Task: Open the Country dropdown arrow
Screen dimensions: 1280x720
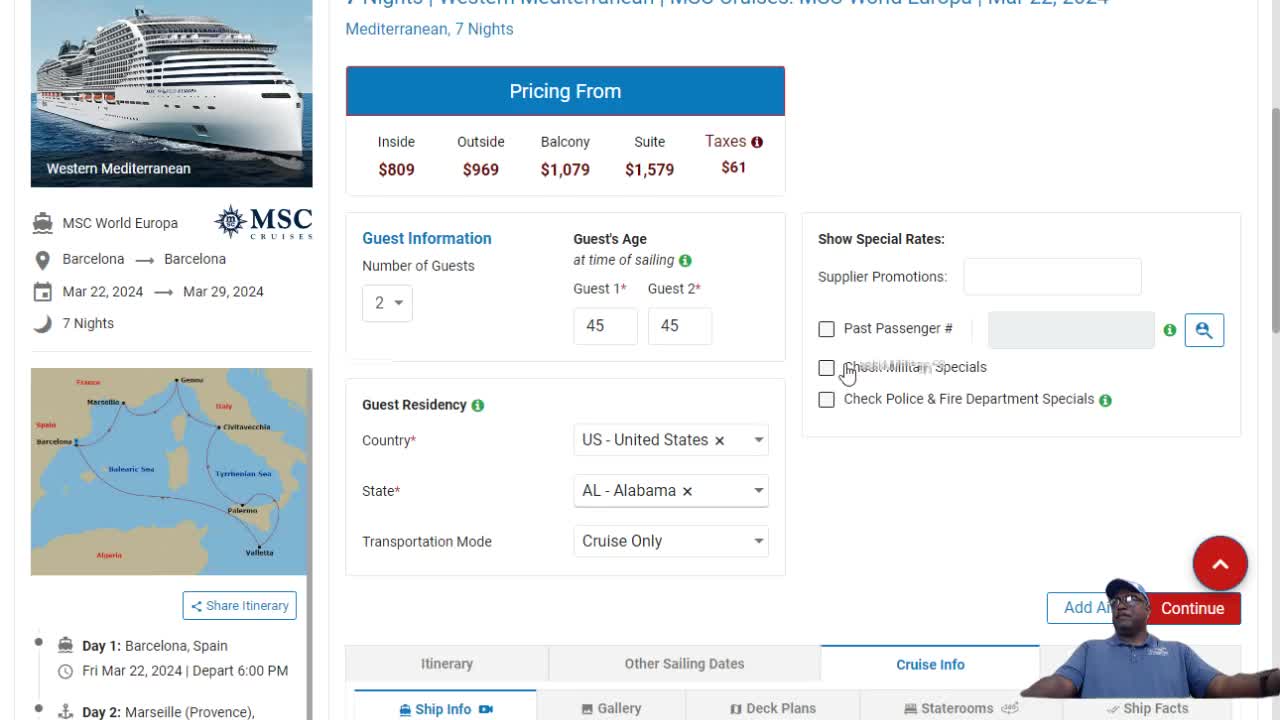Action: (x=759, y=440)
